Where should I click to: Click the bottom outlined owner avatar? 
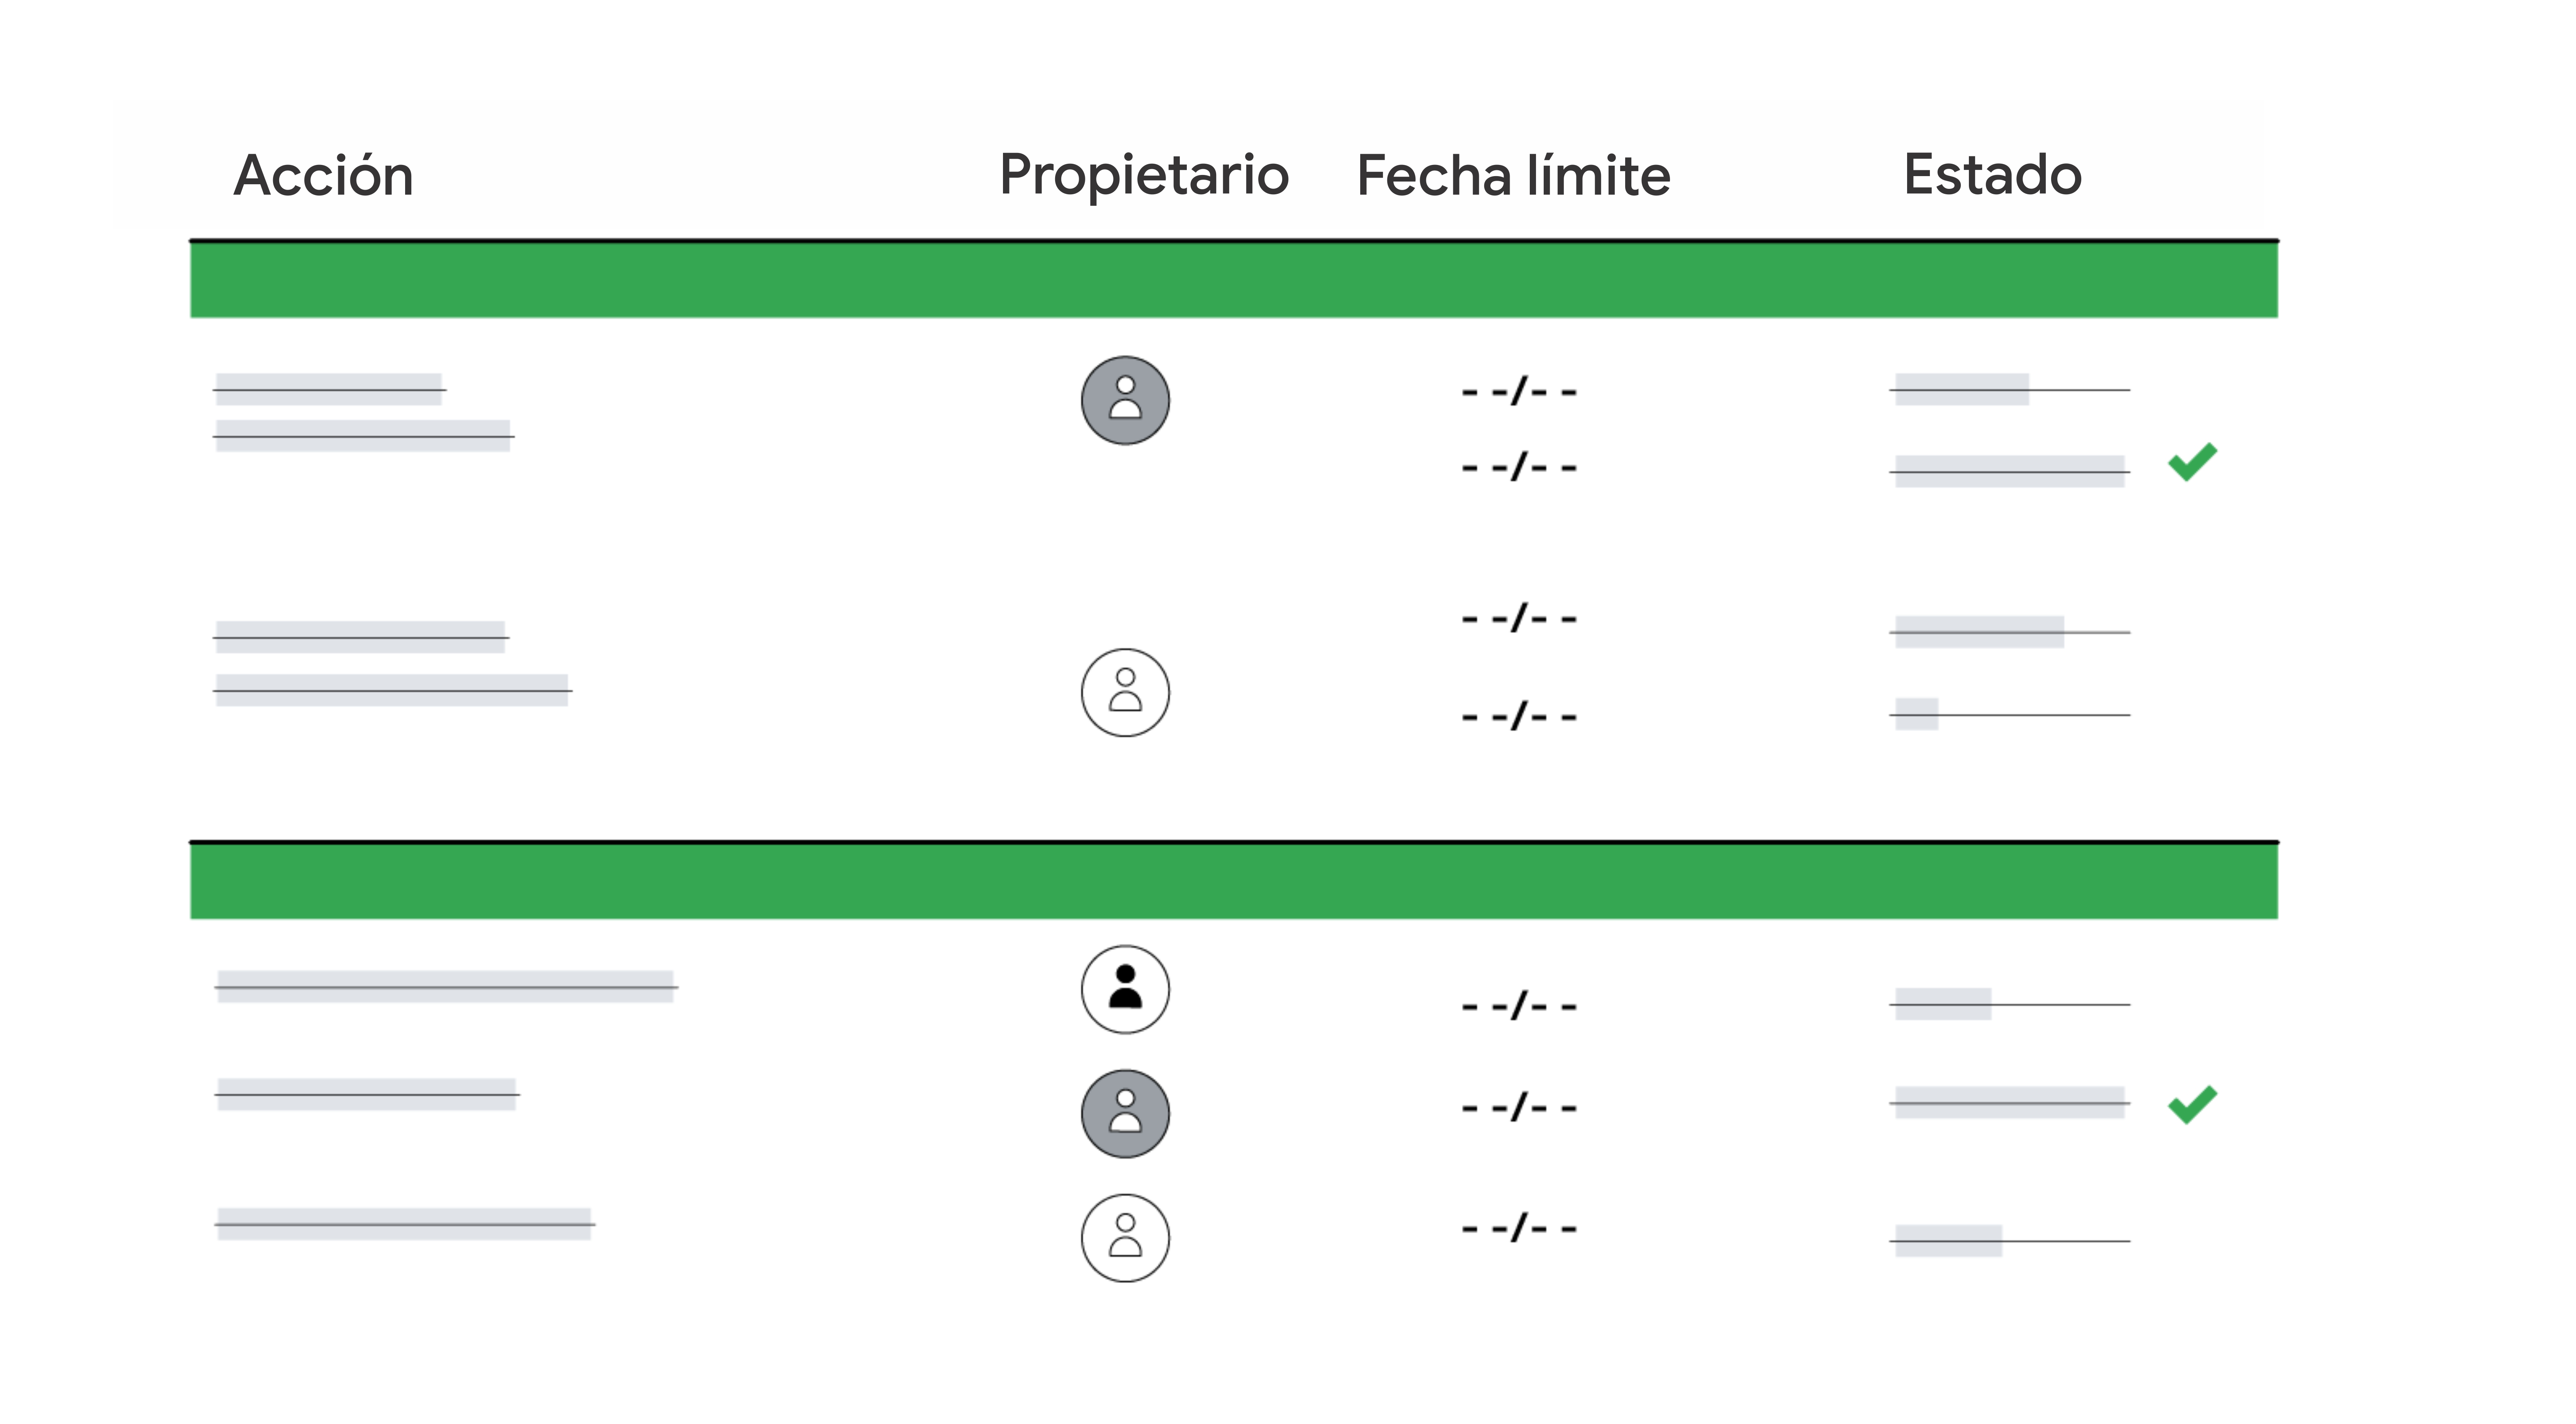click(1125, 1237)
